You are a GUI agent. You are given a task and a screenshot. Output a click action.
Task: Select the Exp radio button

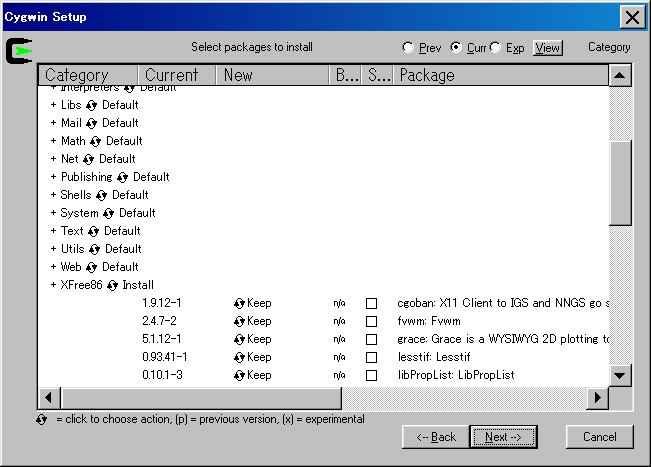point(495,48)
